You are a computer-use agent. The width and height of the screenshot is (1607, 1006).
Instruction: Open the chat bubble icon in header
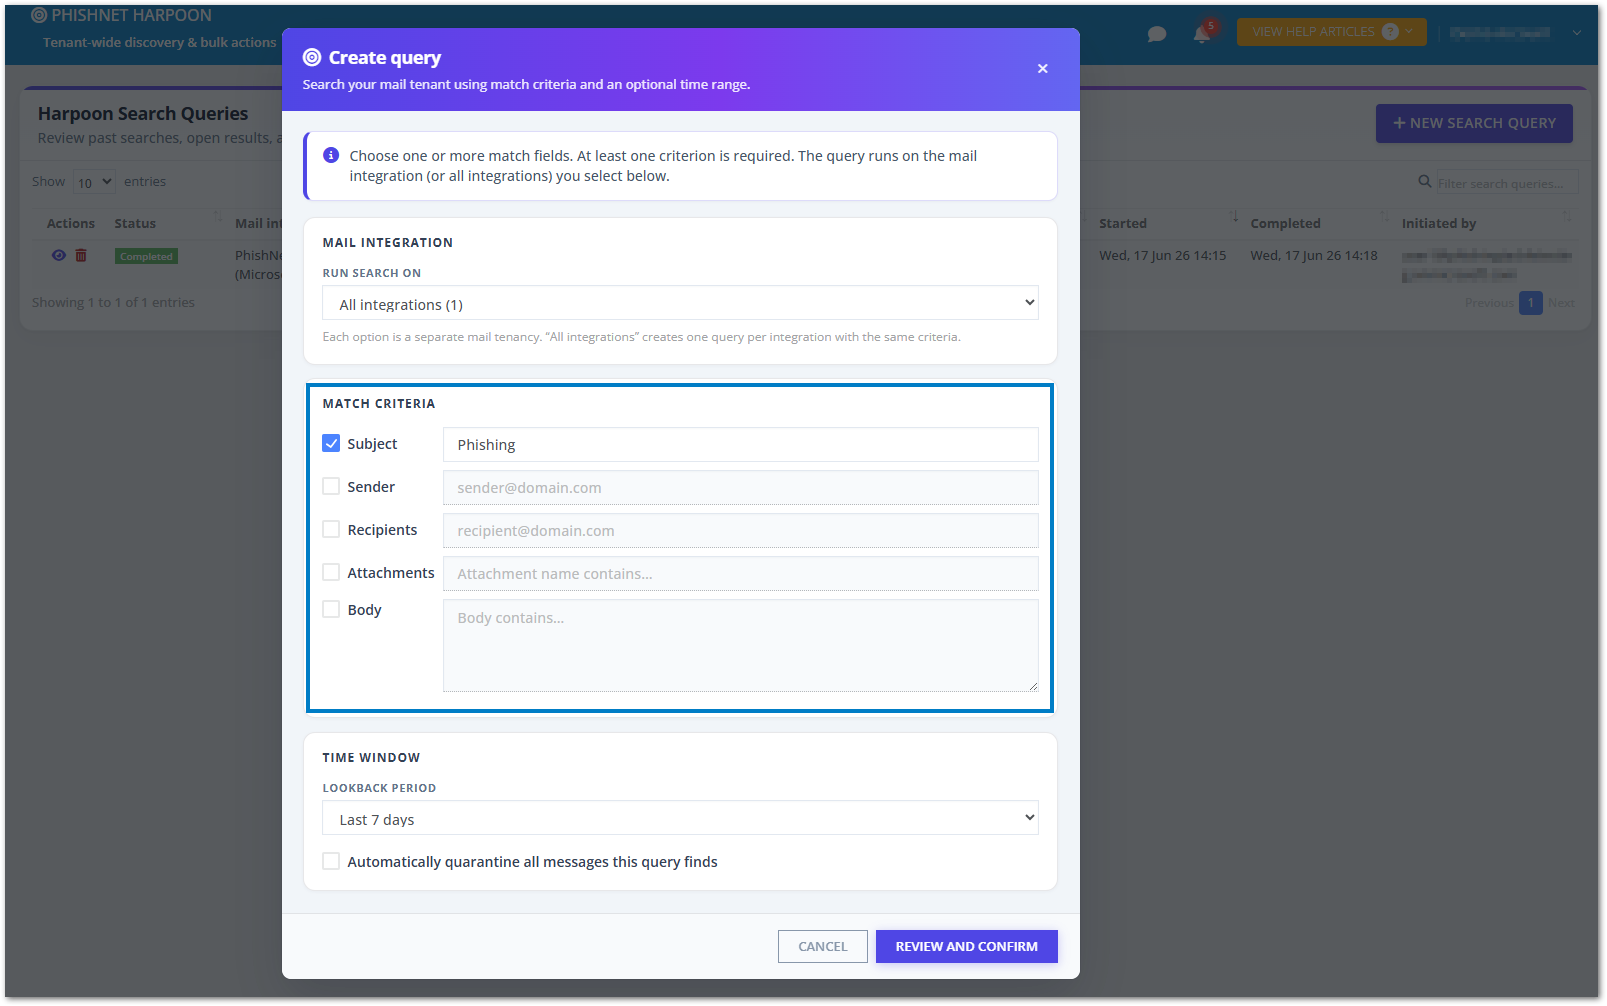tap(1157, 34)
